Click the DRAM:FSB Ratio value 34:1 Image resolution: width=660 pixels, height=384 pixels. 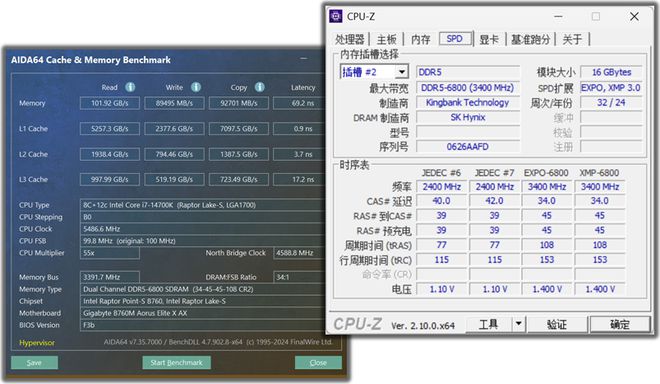click(298, 277)
